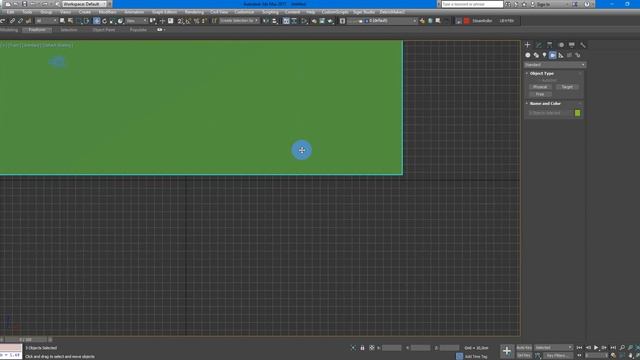Open the Modifiers menu
Viewport: 640px width, 360px height.
107,12
